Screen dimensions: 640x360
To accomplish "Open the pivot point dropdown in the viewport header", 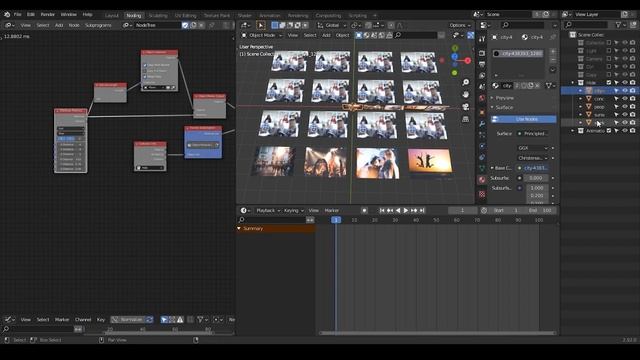I will pyautogui.click(x=355, y=25).
